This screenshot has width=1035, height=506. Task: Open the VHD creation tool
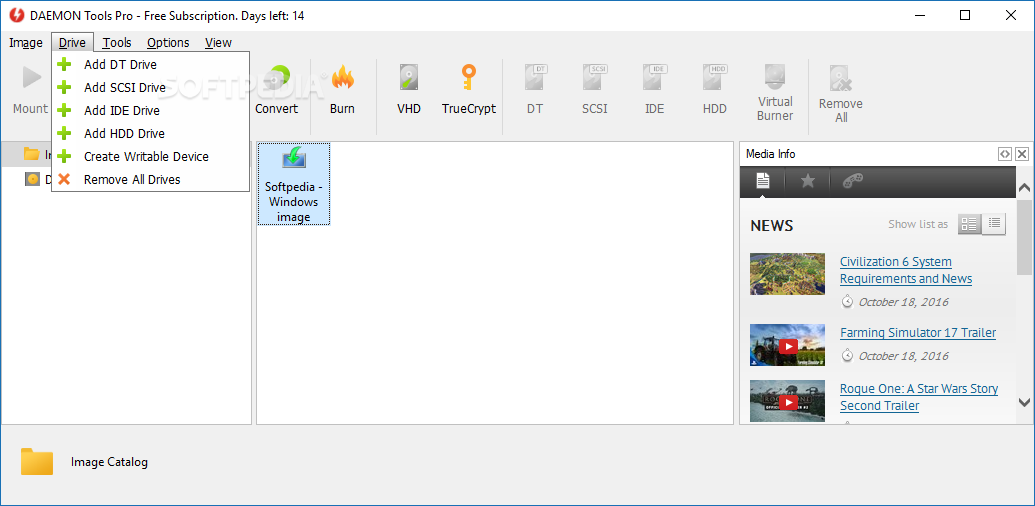(x=409, y=88)
